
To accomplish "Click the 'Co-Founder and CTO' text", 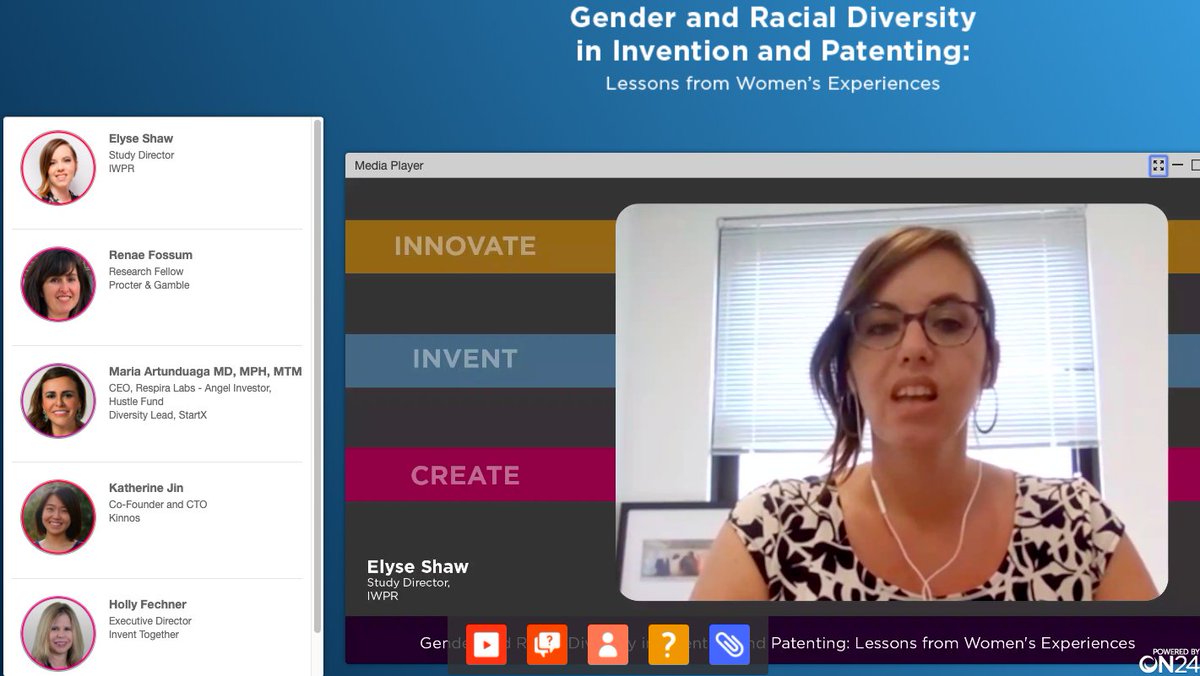I will pyautogui.click(x=158, y=504).
